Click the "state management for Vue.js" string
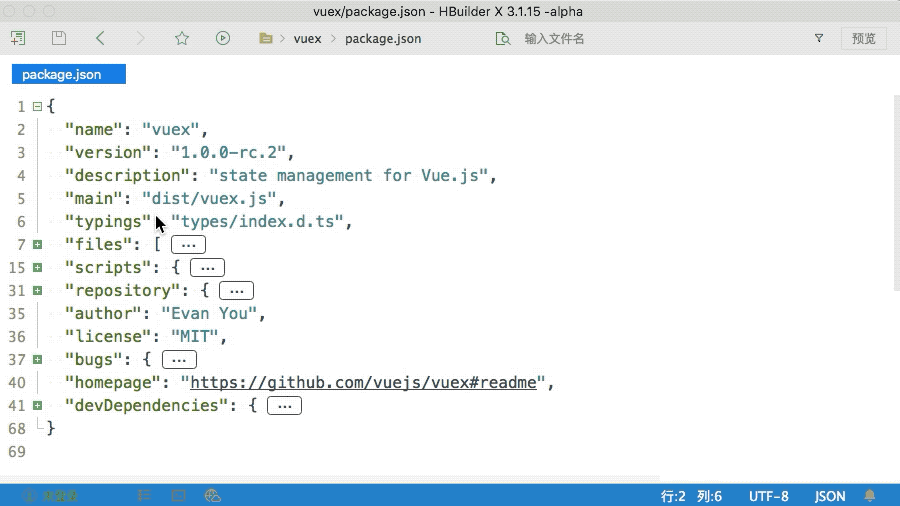The image size is (900, 506). tap(348, 176)
